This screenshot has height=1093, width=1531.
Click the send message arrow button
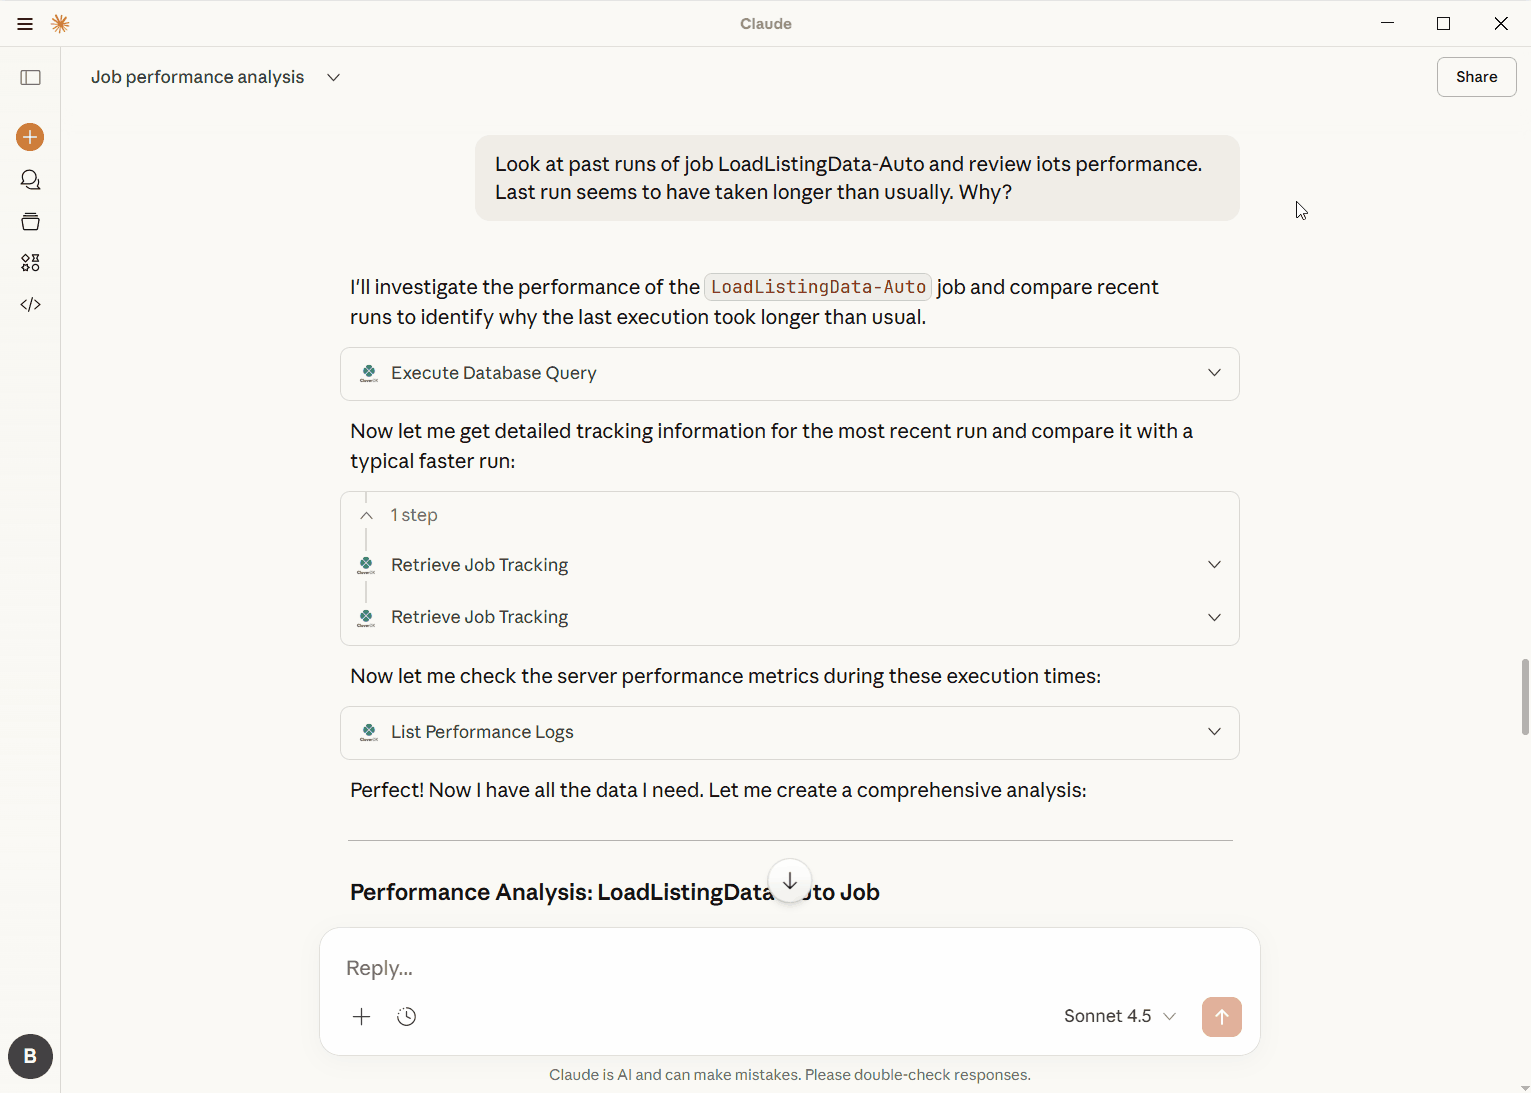click(1221, 1017)
